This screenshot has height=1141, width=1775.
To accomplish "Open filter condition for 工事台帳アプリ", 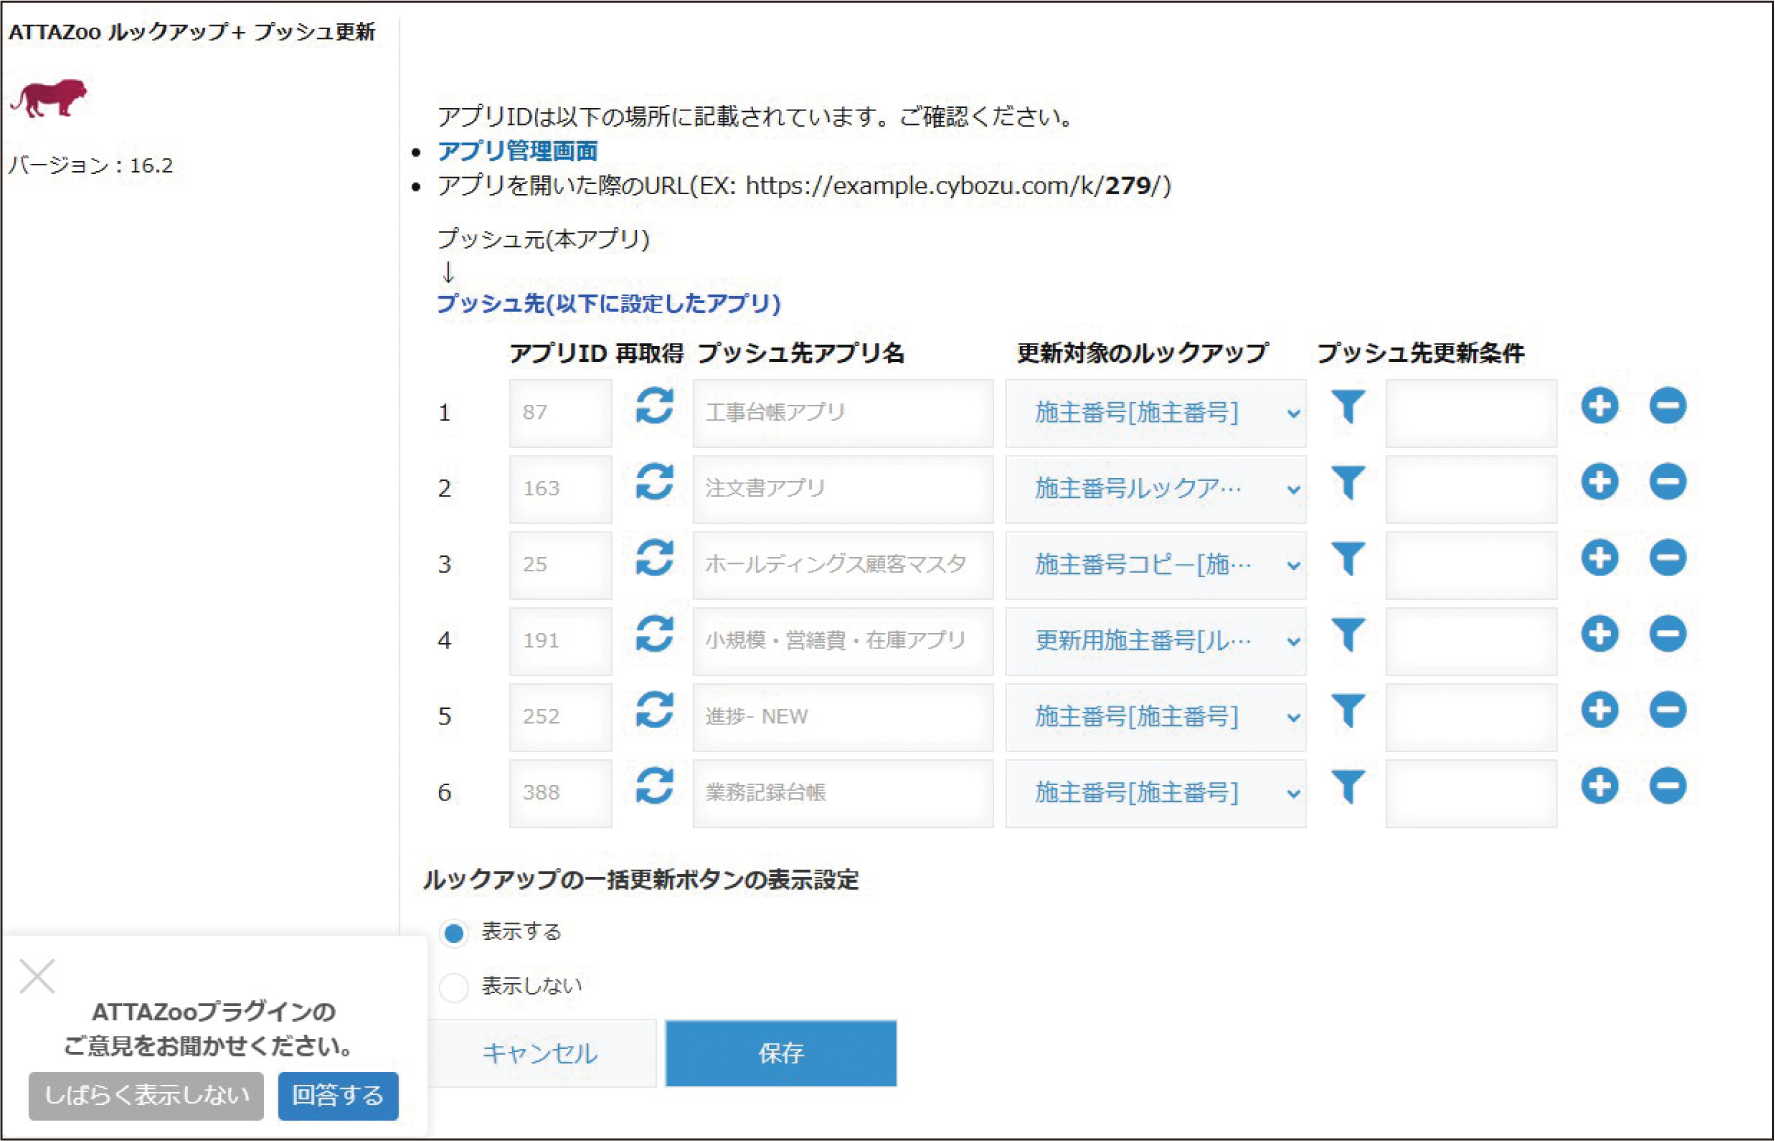I will [1348, 407].
